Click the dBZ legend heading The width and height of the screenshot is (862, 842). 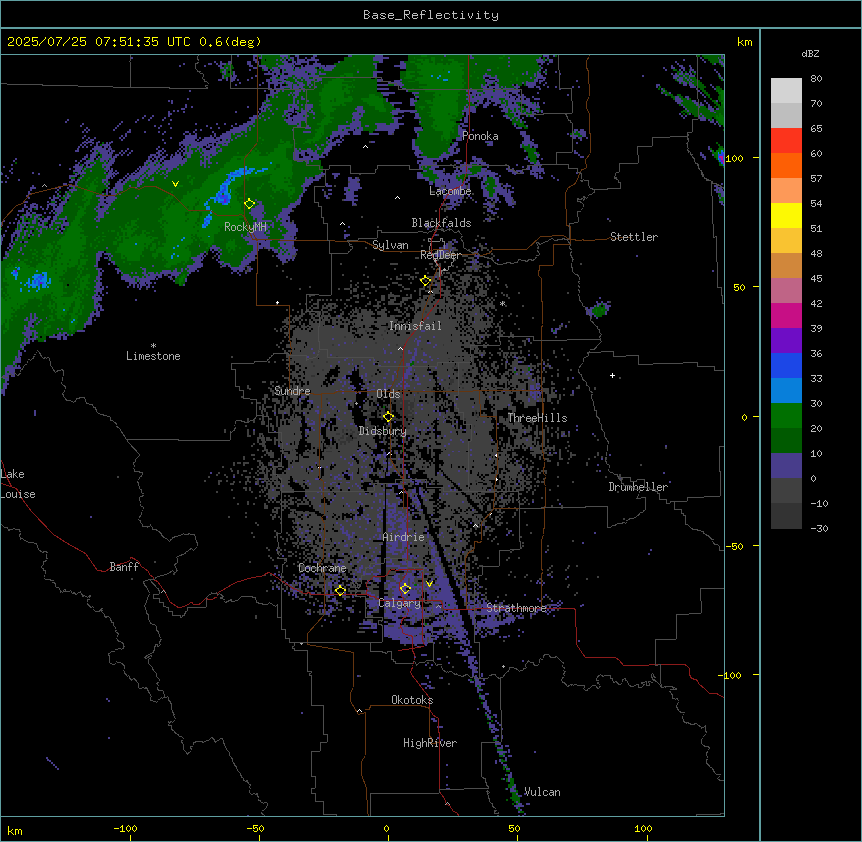(810, 53)
